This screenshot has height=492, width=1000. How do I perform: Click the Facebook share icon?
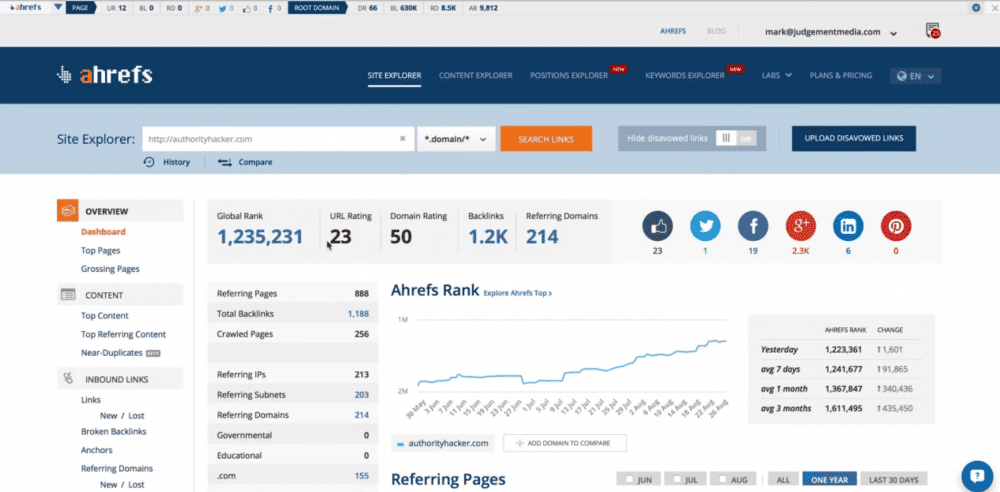pos(753,226)
